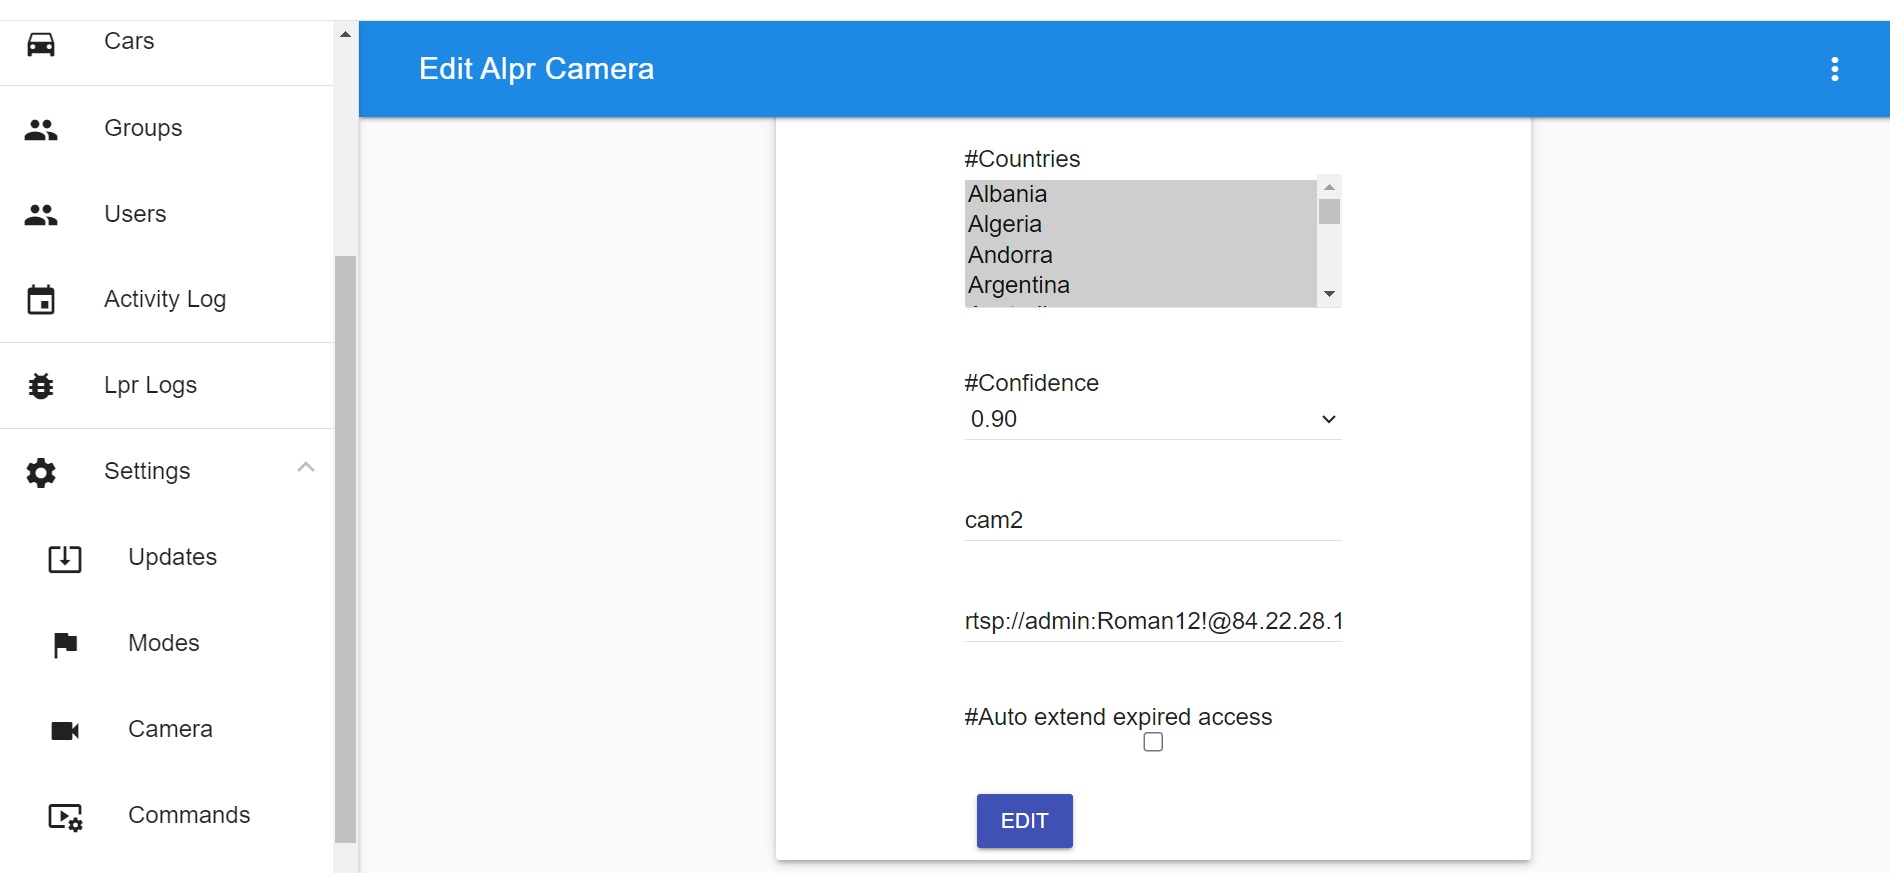Click the Cars car icon
The width and height of the screenshot is (1890, 873).
pos(41,44)
